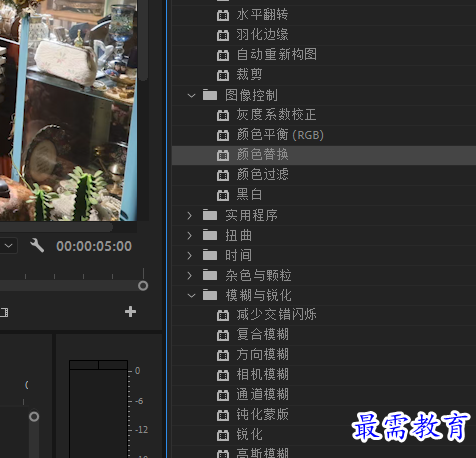
Task: Click the 通道模糊 effect icon
Action: 223,395
